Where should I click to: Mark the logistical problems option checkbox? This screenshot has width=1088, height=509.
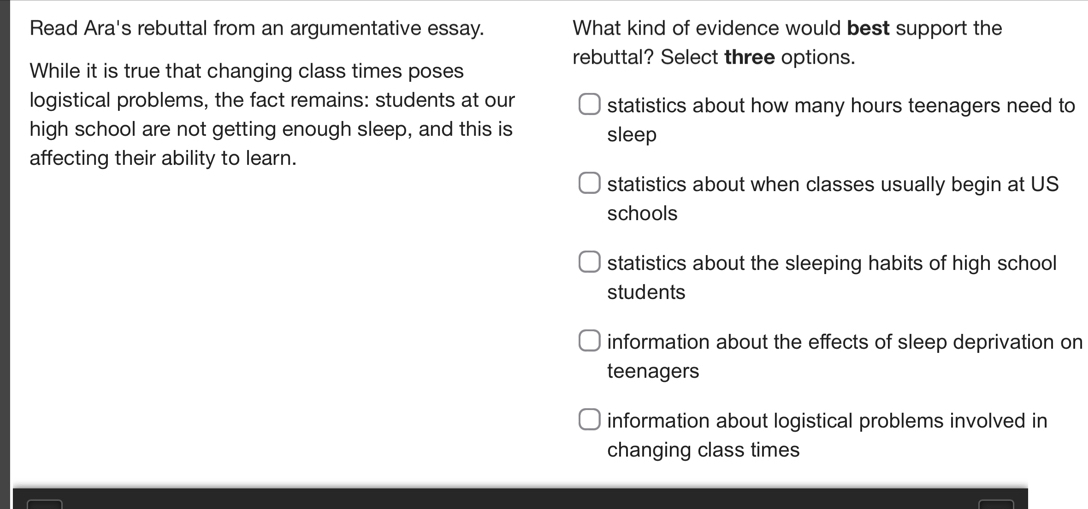(589, 421)
